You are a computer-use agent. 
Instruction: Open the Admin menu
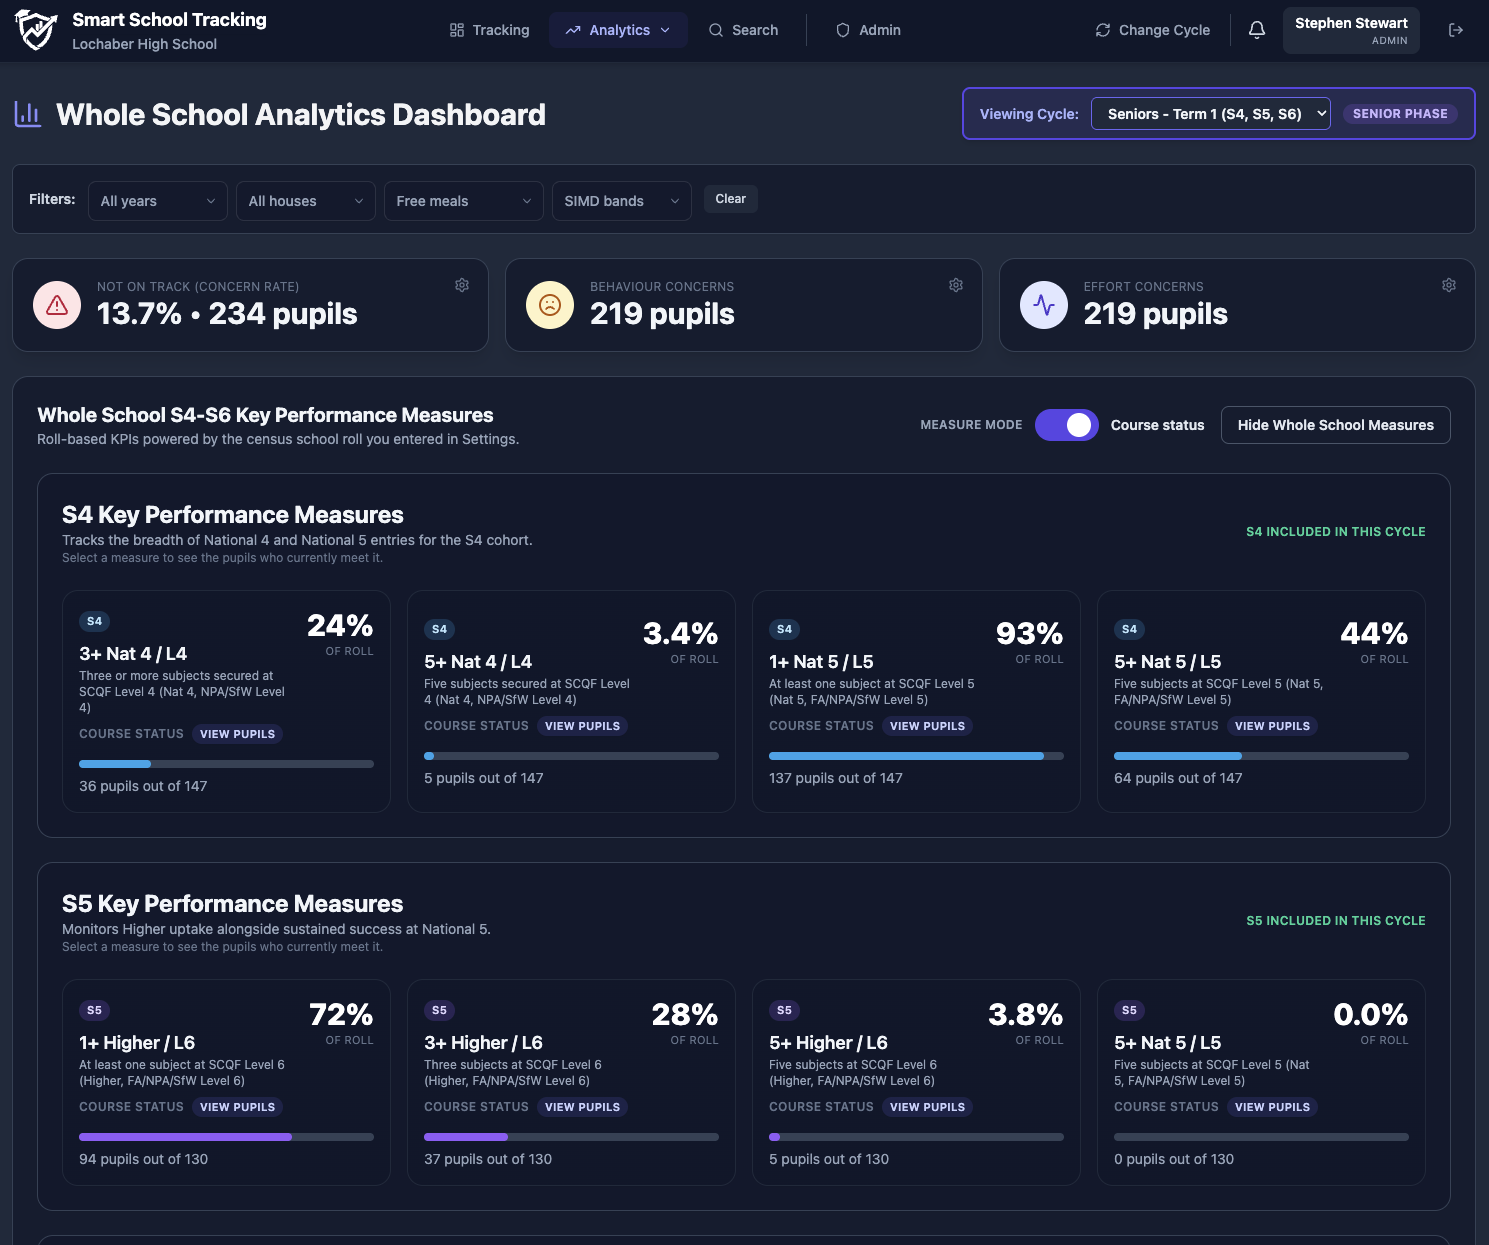[x=868, y=30]
